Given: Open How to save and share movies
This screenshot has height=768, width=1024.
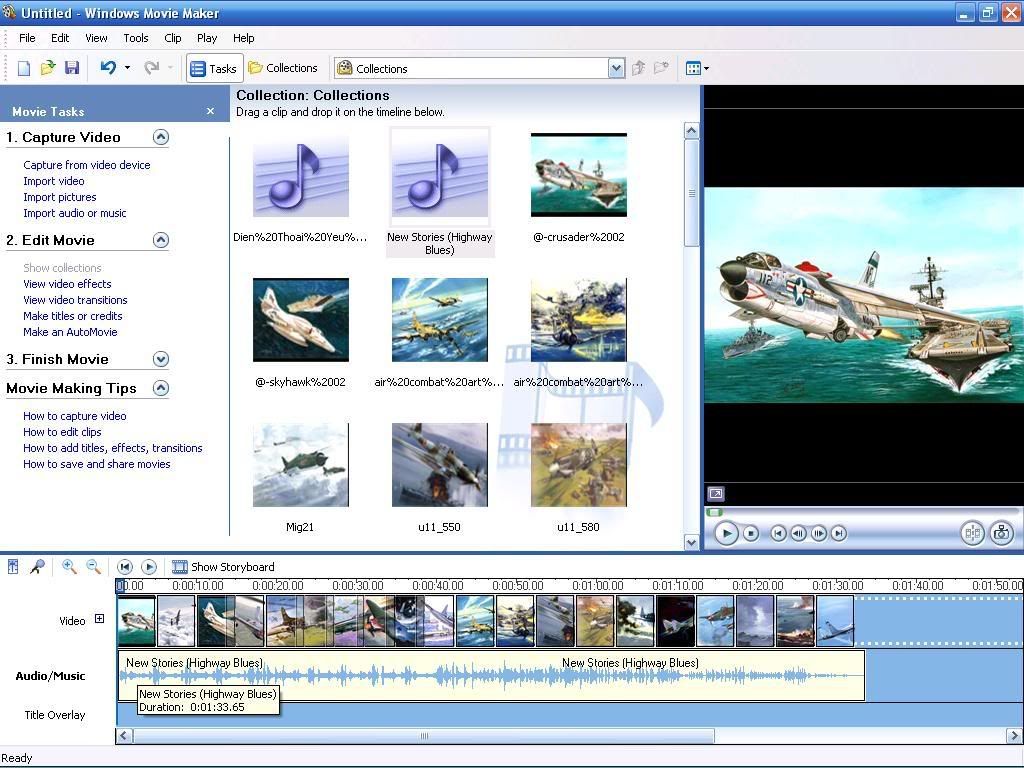Looking at the screenshot, I should (x=97, y=464).
